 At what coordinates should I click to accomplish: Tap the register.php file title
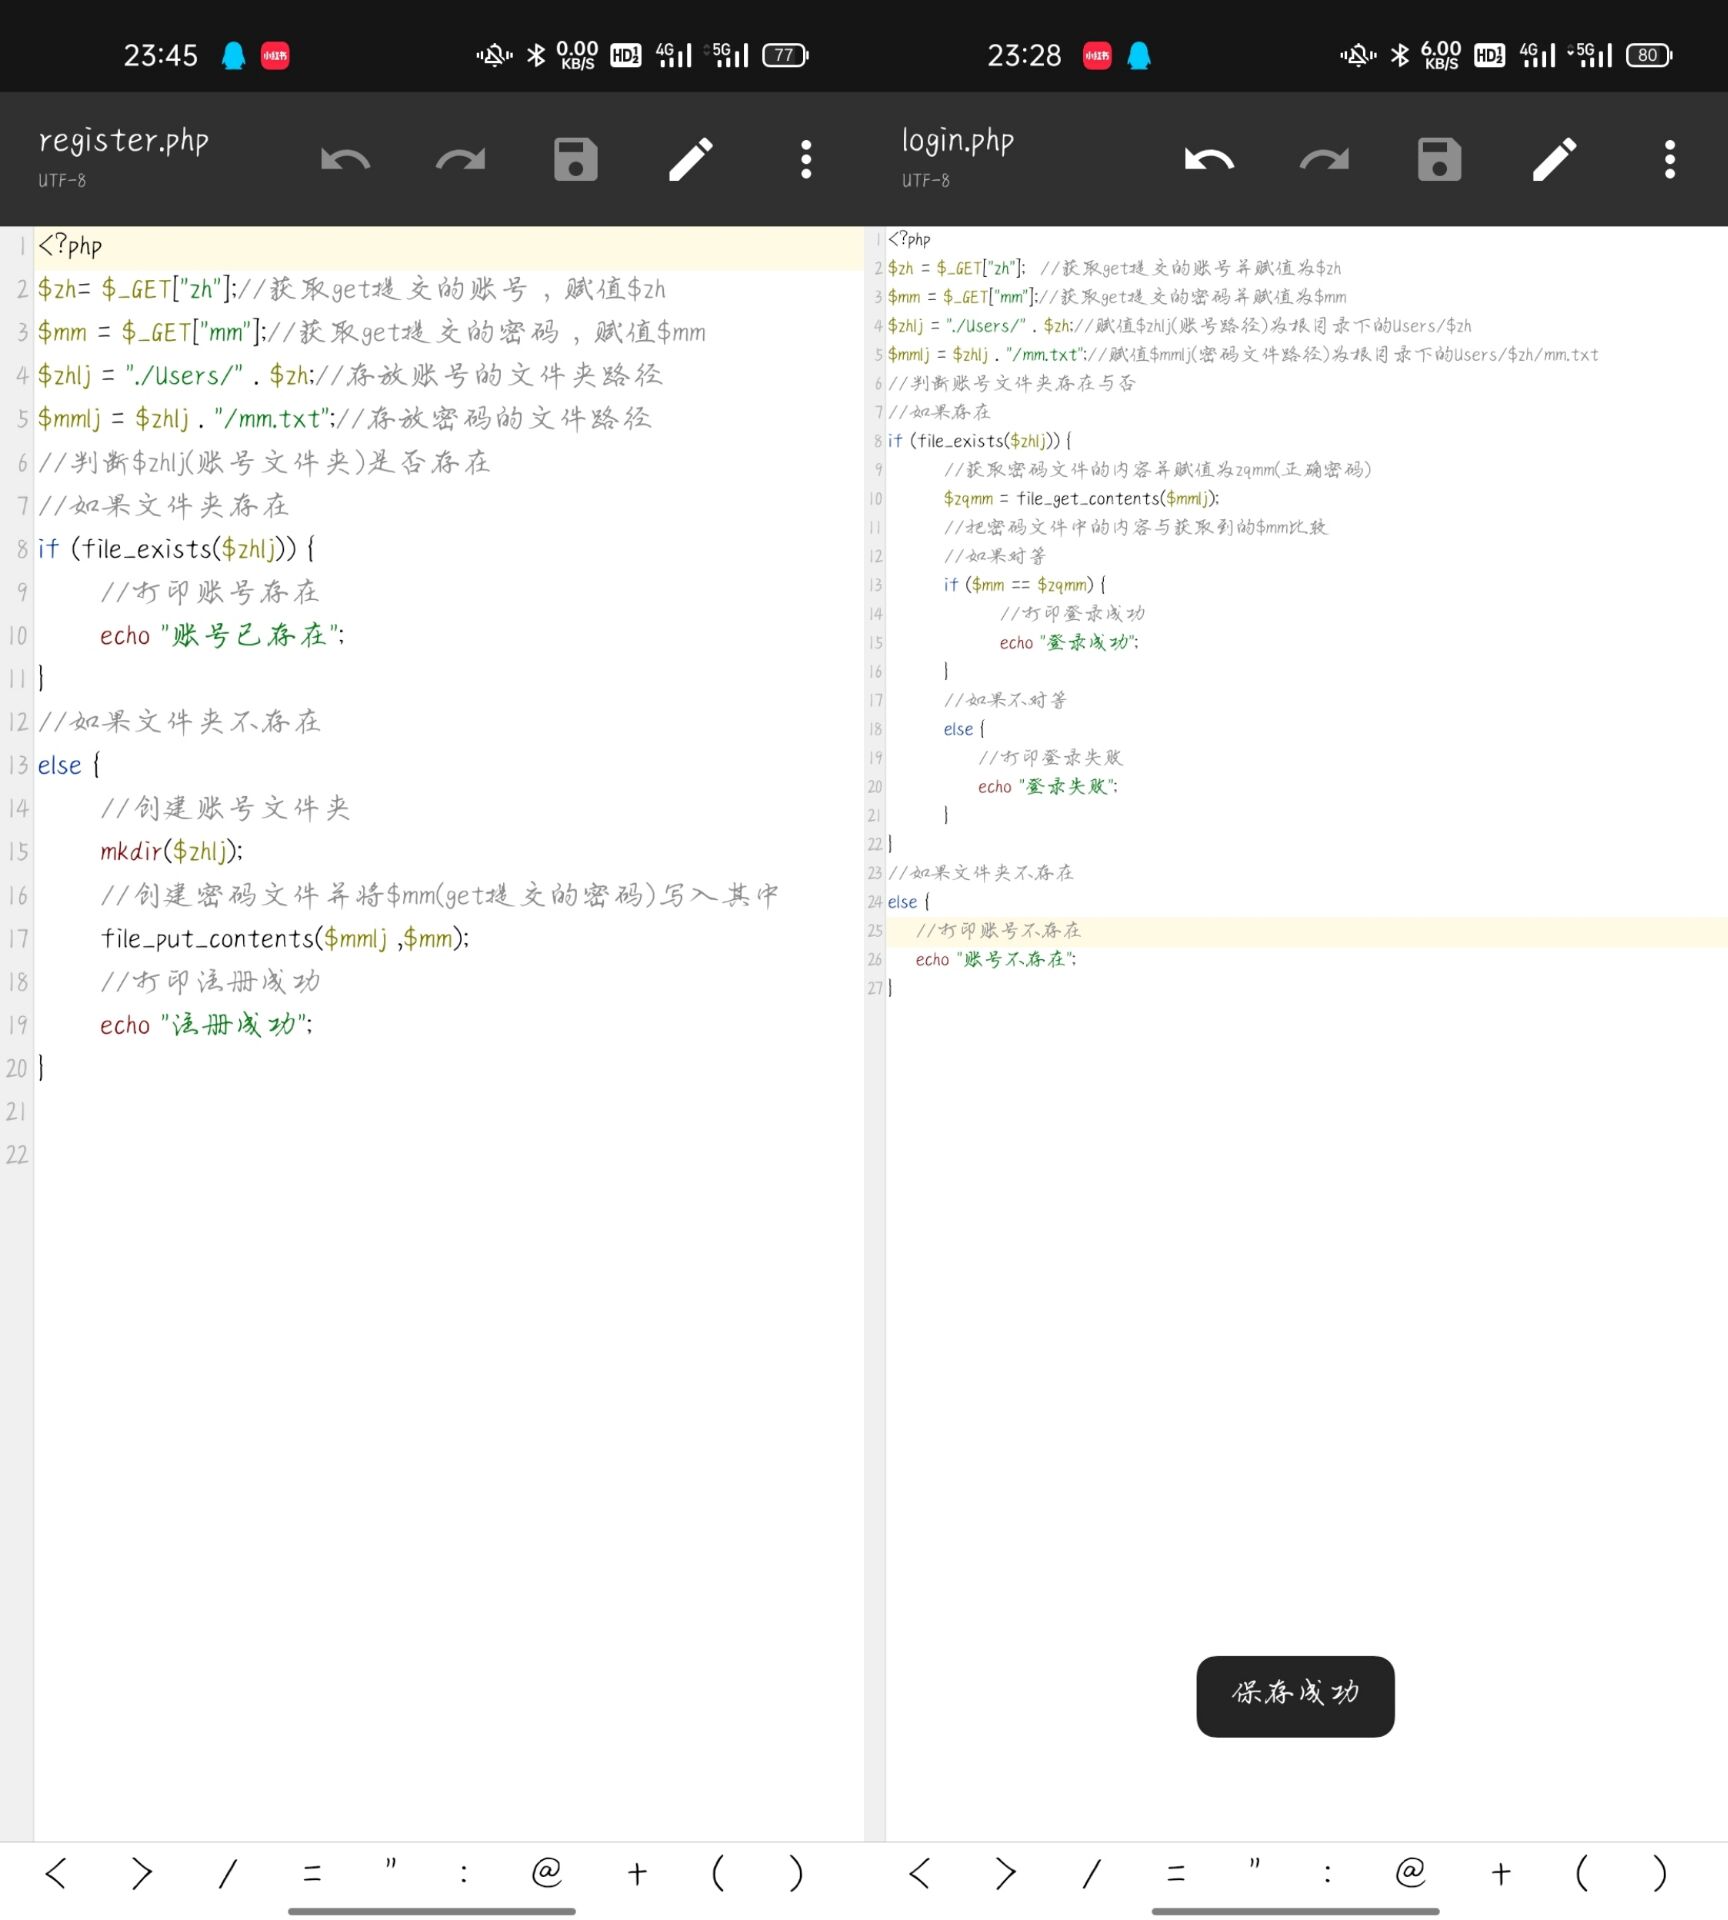click(x=124, y=141)
